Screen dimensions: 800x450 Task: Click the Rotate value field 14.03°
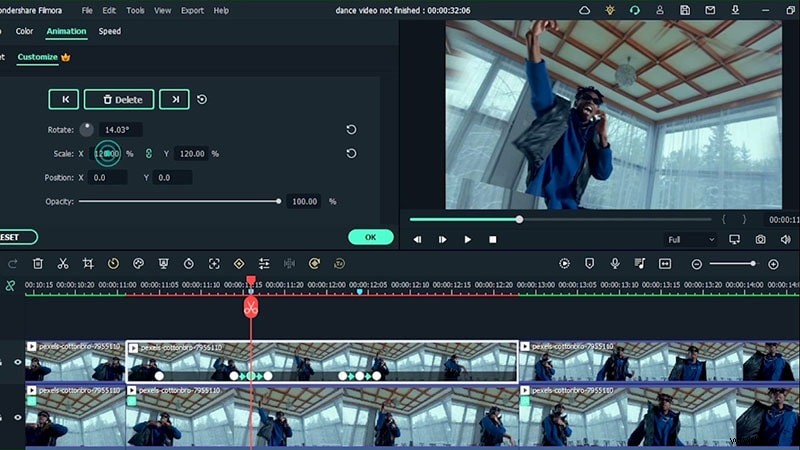pyautogui.click(x=120, y=130)
